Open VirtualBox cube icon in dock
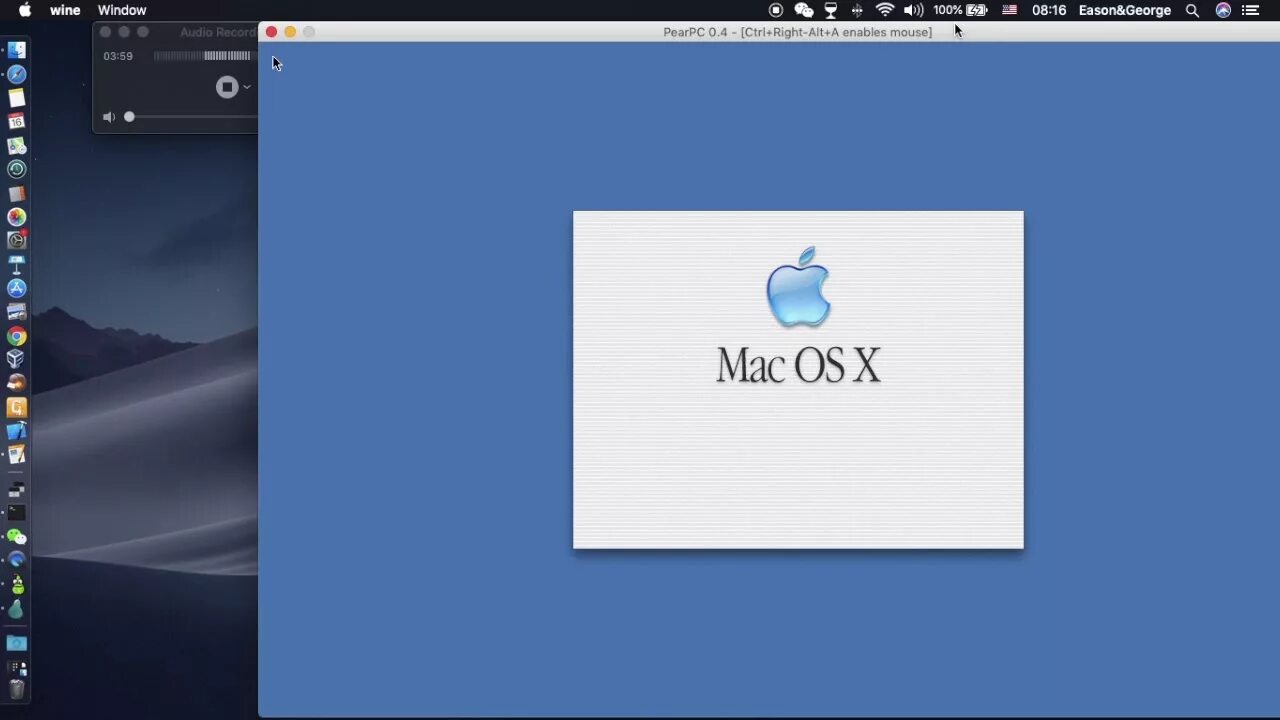 point(17,359)
